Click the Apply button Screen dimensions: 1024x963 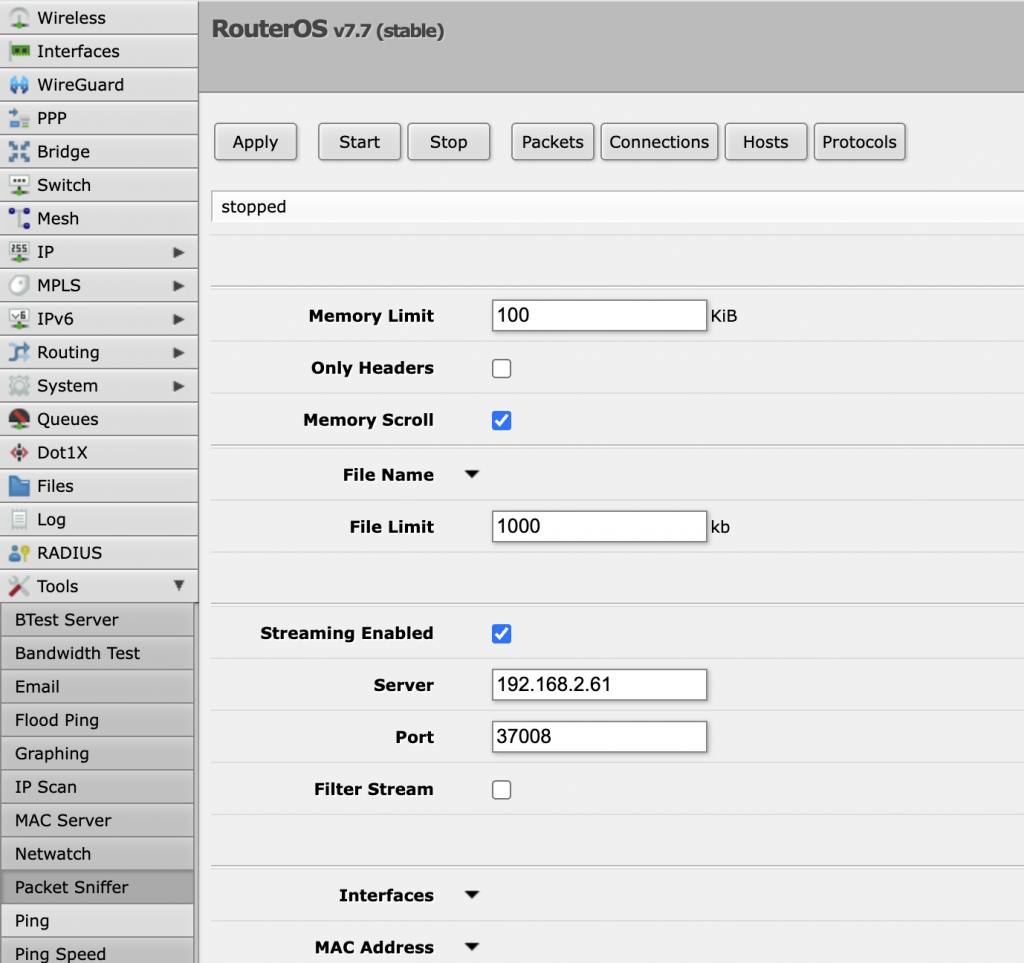(255, 142)
